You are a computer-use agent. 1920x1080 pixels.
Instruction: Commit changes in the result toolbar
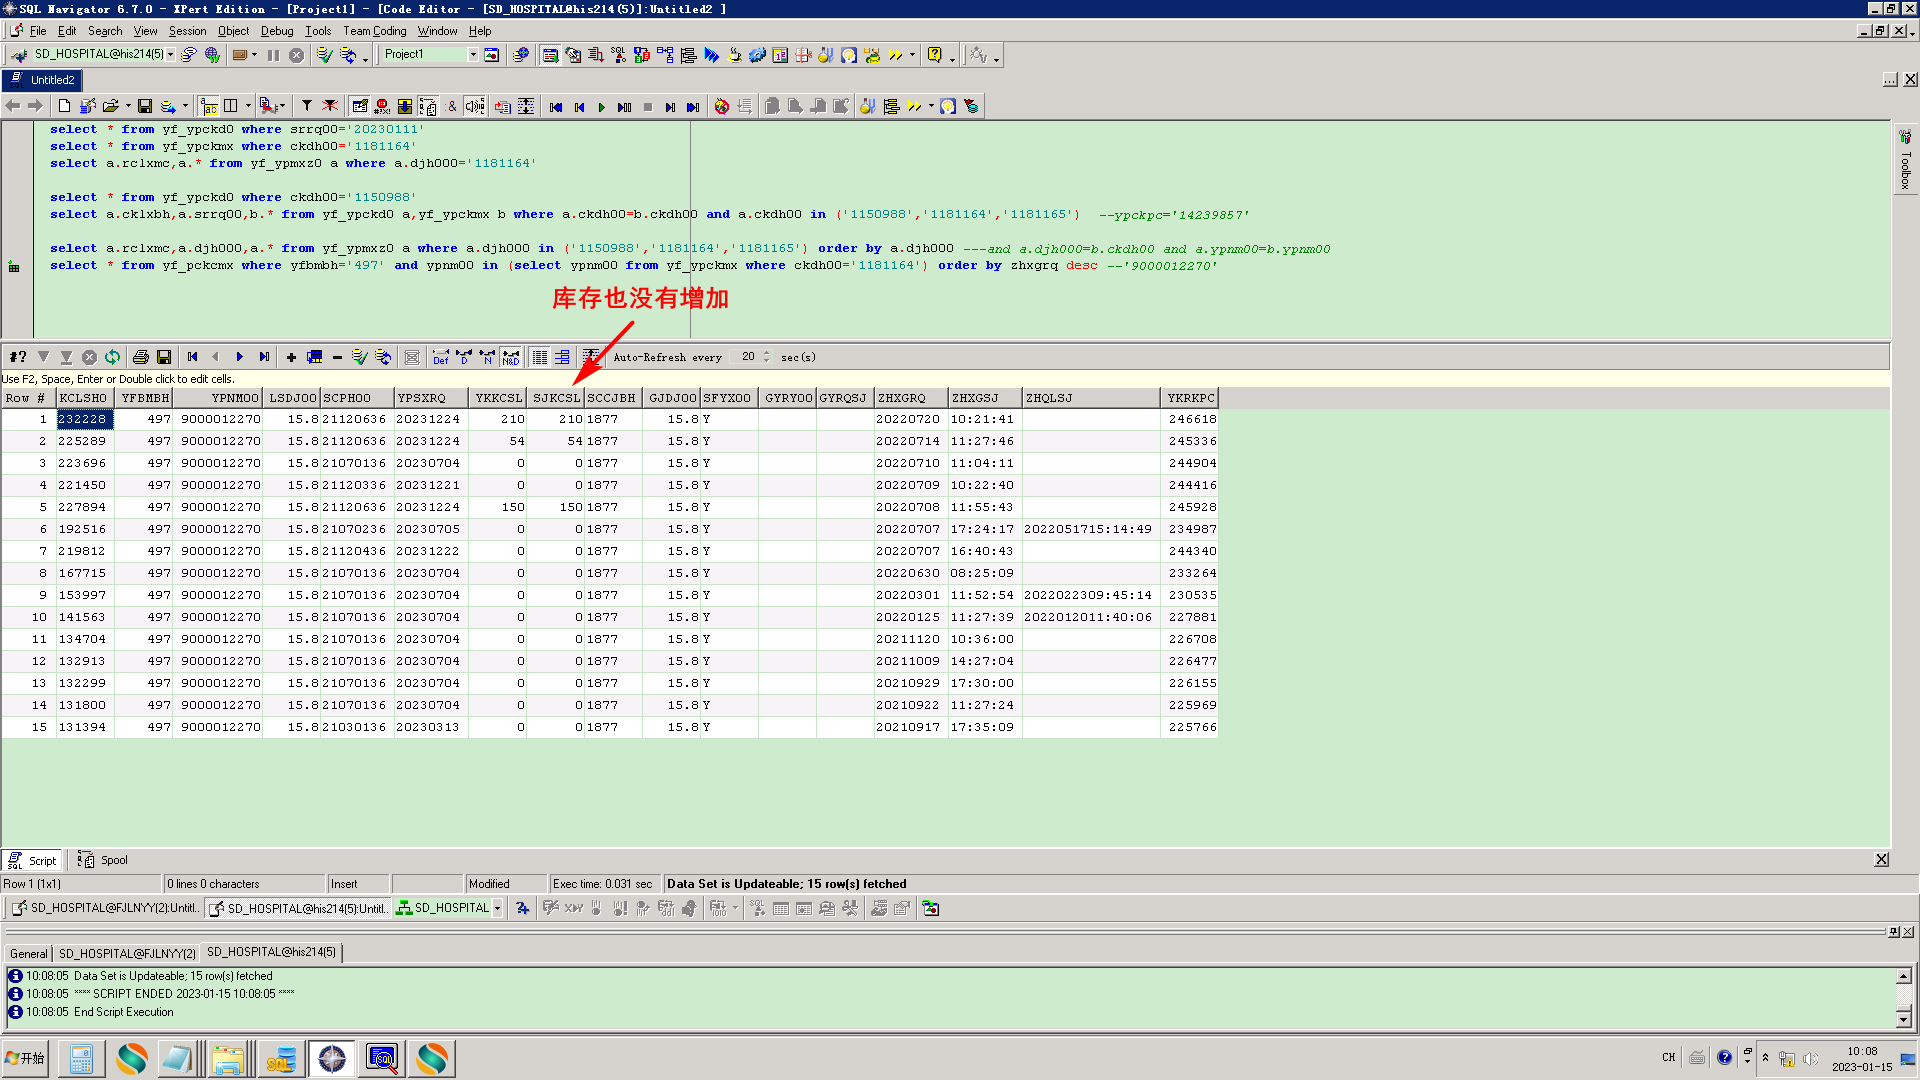click(x=359, y=357)
